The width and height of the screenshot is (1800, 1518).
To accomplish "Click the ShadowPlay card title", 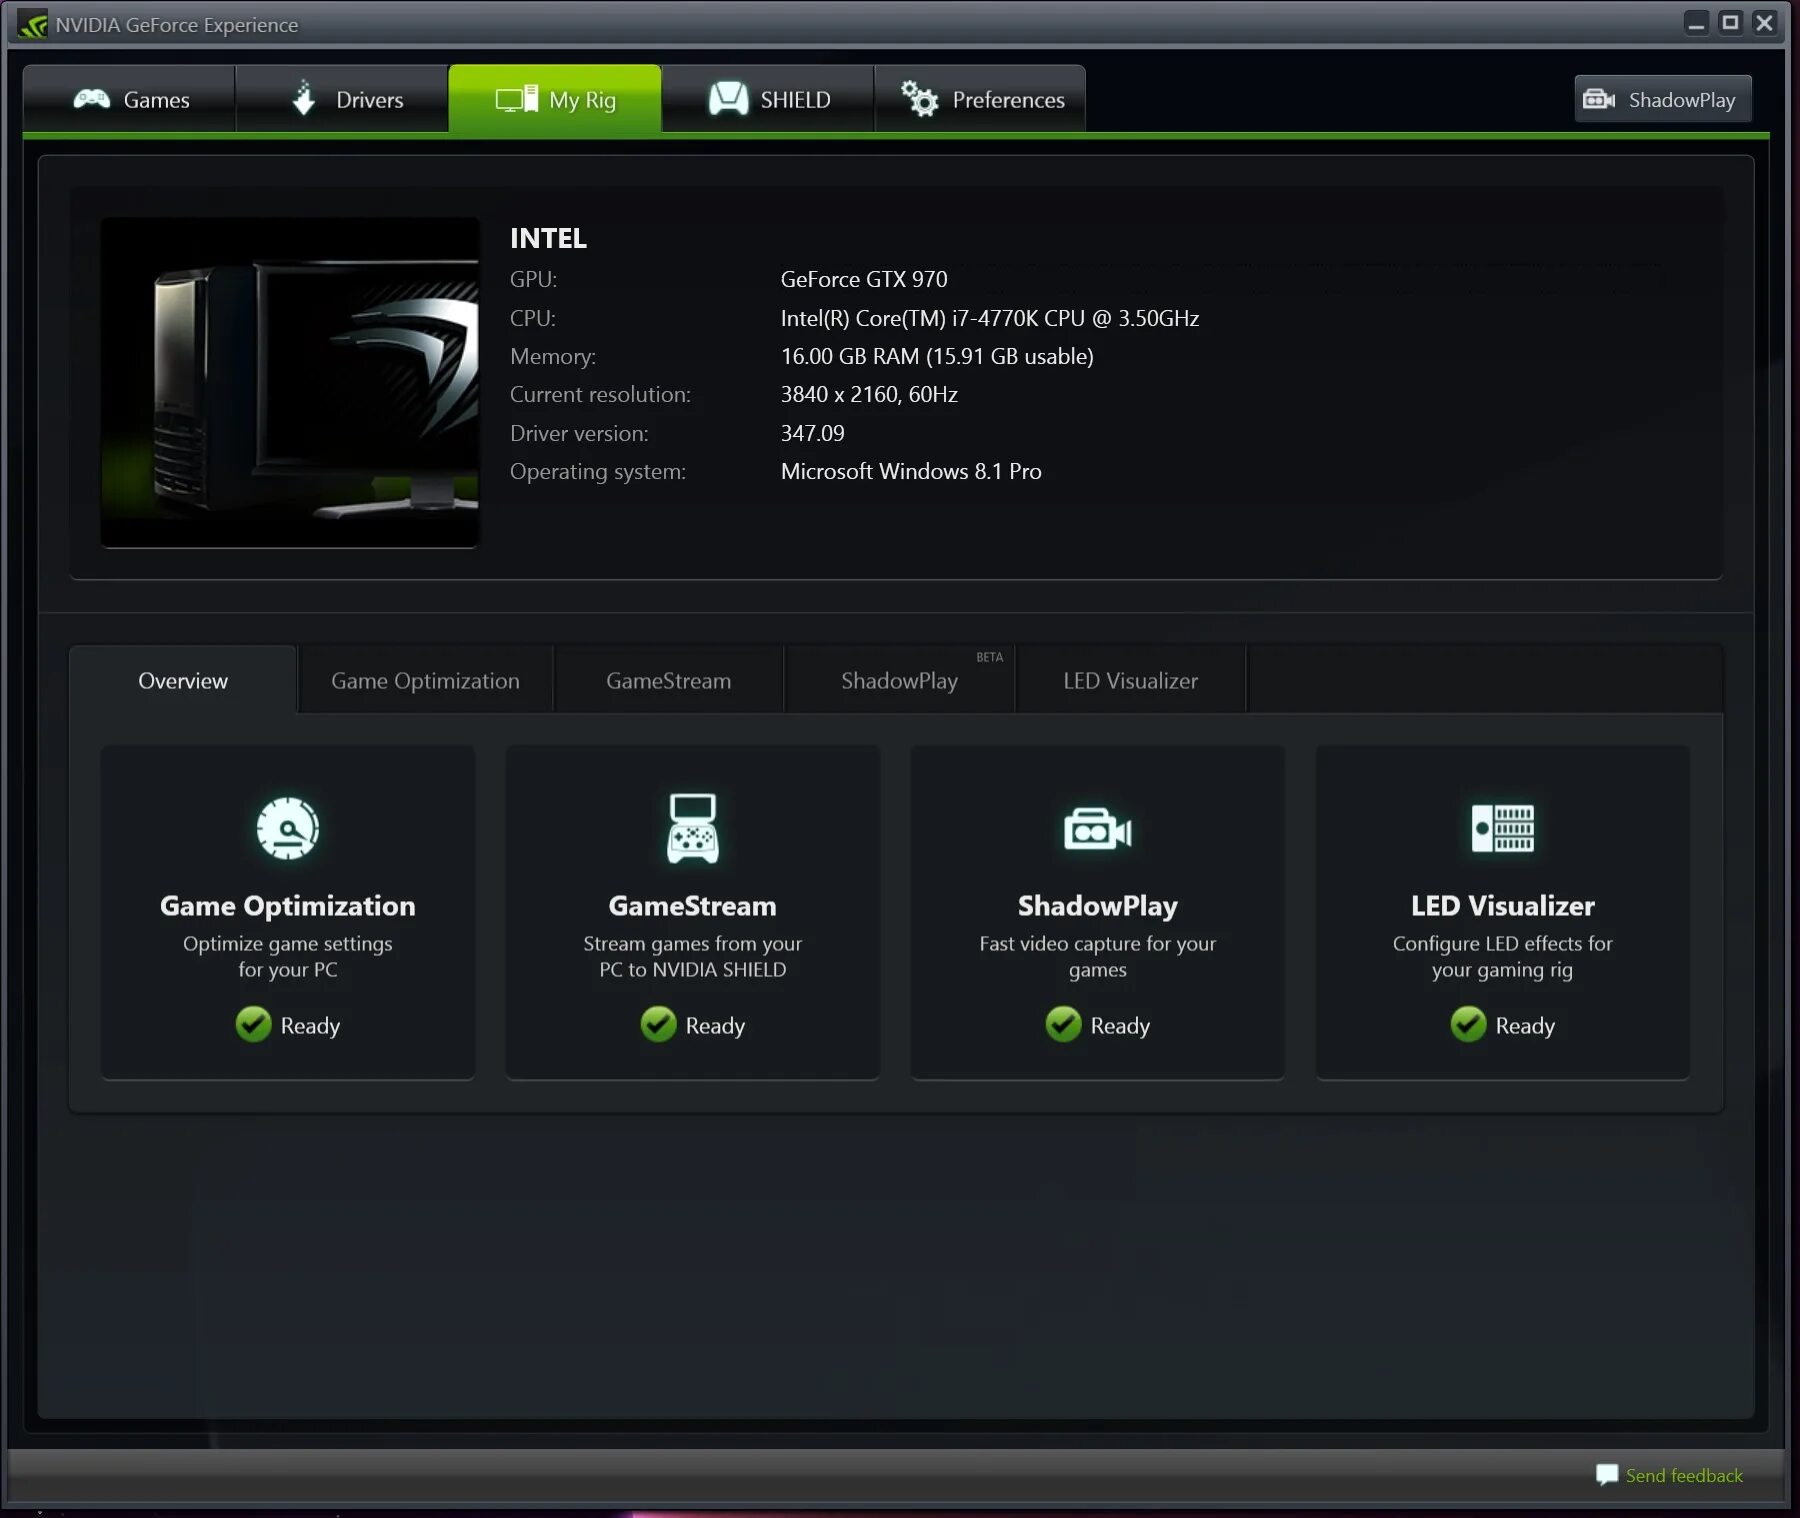I will (x=1097, y=906).
